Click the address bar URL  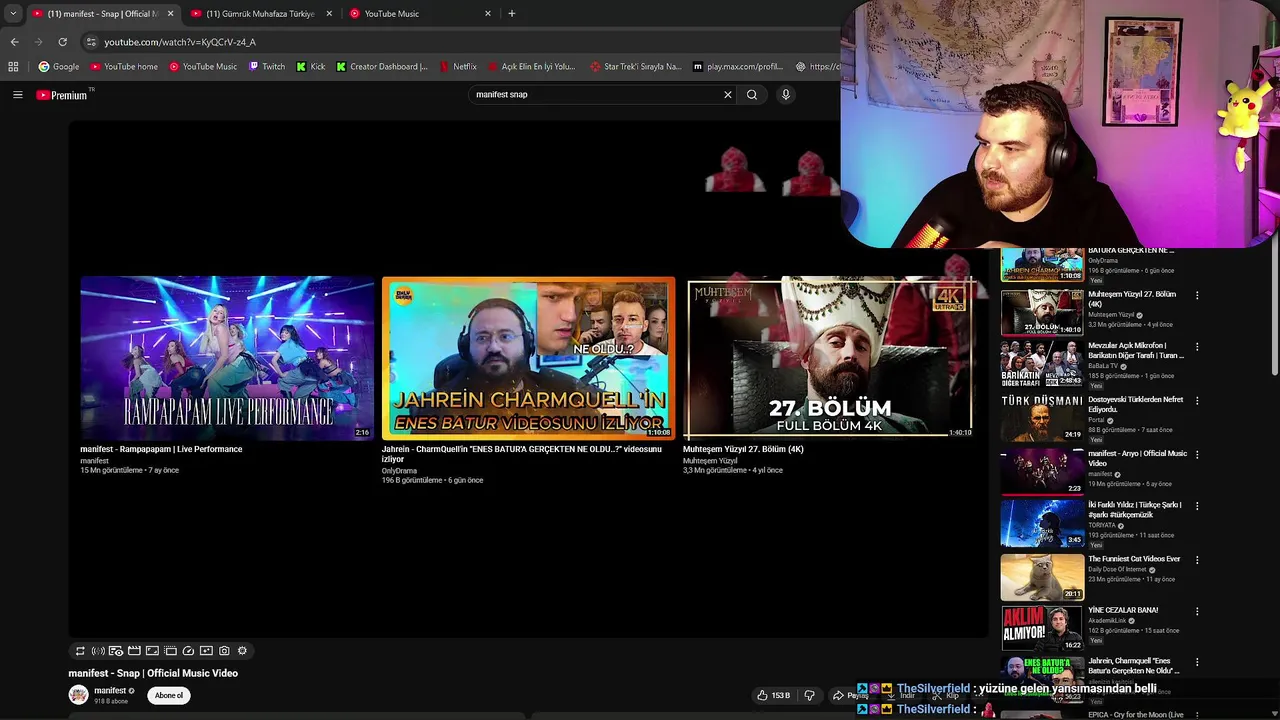coord(180,42)
